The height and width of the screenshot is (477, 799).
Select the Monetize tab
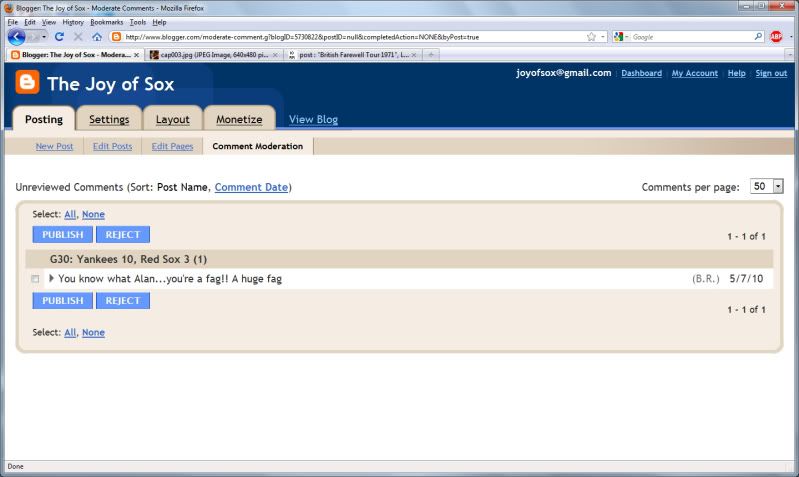coord(239,119)
